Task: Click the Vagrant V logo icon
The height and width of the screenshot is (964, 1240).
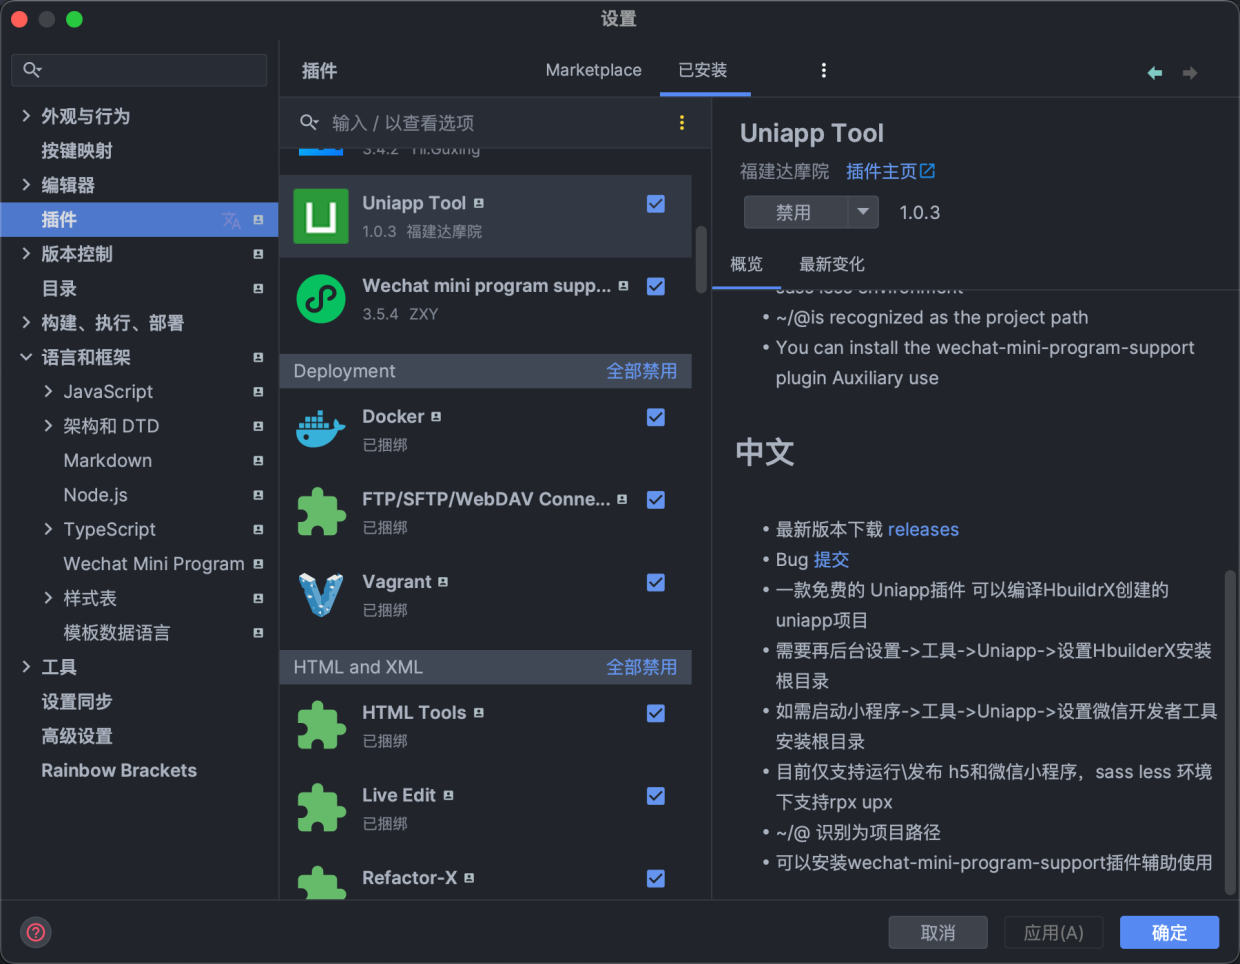Action: point(321,595)
